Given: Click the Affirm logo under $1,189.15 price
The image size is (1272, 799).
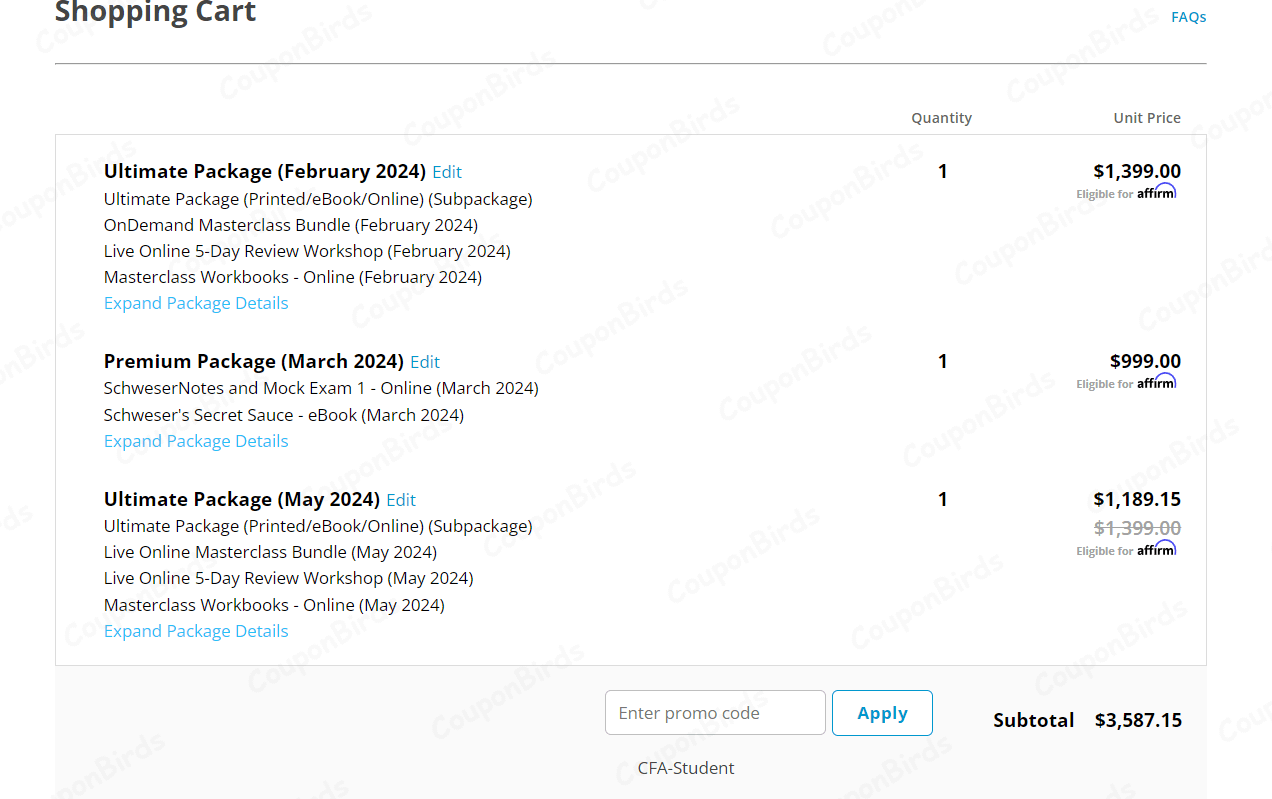Looking at the screenshot, I should tap(1156, 549).
